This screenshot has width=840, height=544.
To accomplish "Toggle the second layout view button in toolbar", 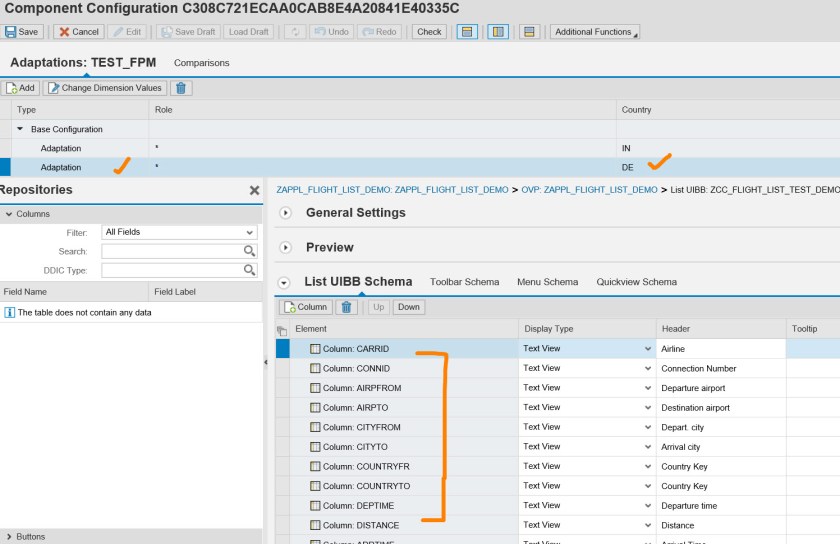I will [497, 32].
